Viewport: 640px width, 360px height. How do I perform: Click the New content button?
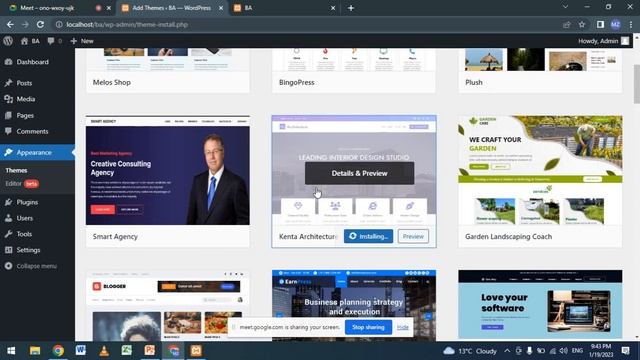(82, 41)
